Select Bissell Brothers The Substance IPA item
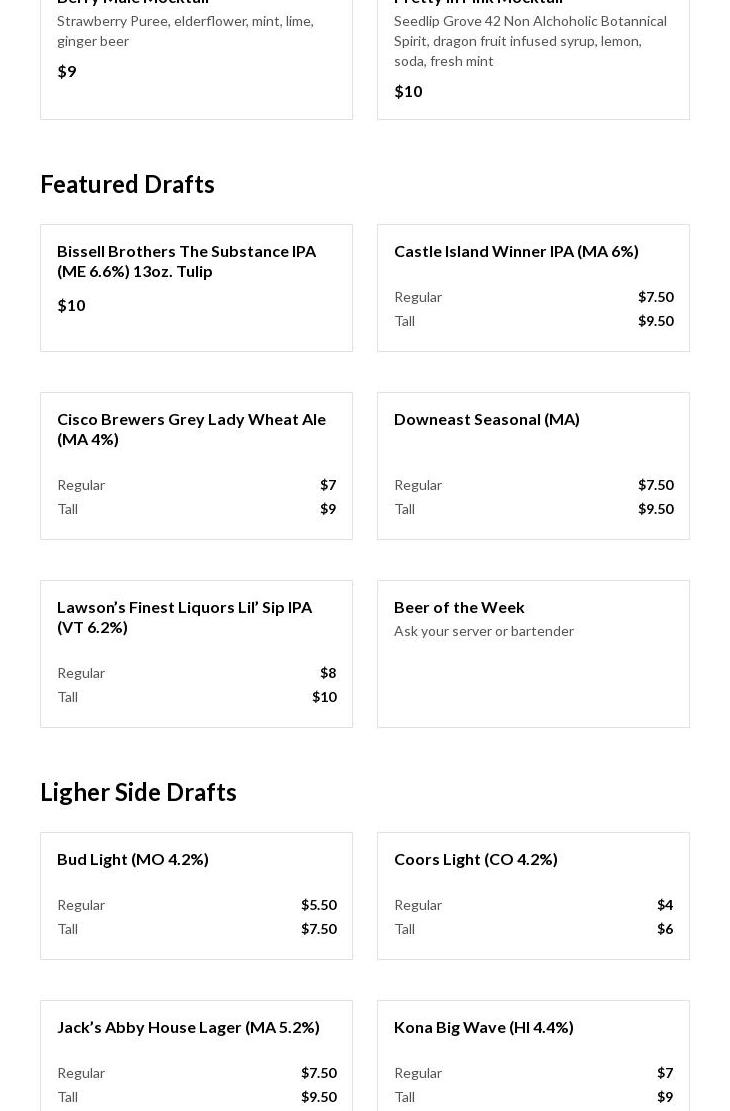730x1111 pixels. (x=186, y=261)
